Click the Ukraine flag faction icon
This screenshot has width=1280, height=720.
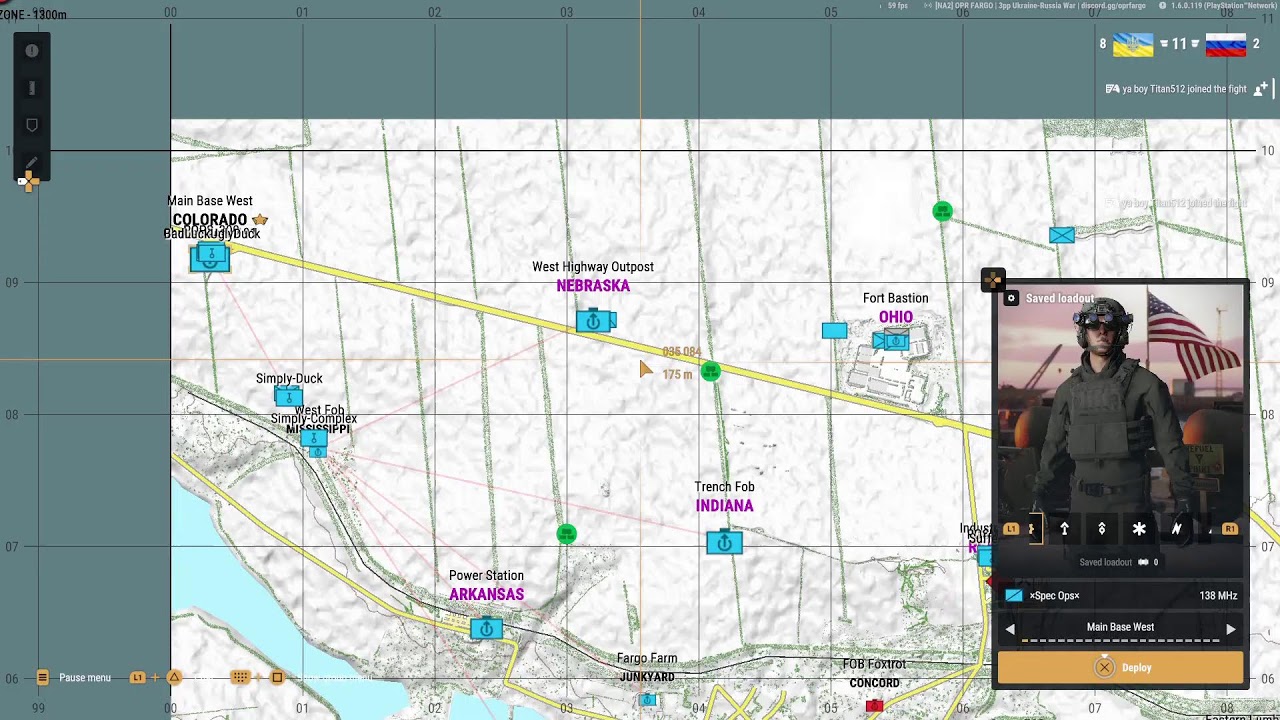point(1132,44)
